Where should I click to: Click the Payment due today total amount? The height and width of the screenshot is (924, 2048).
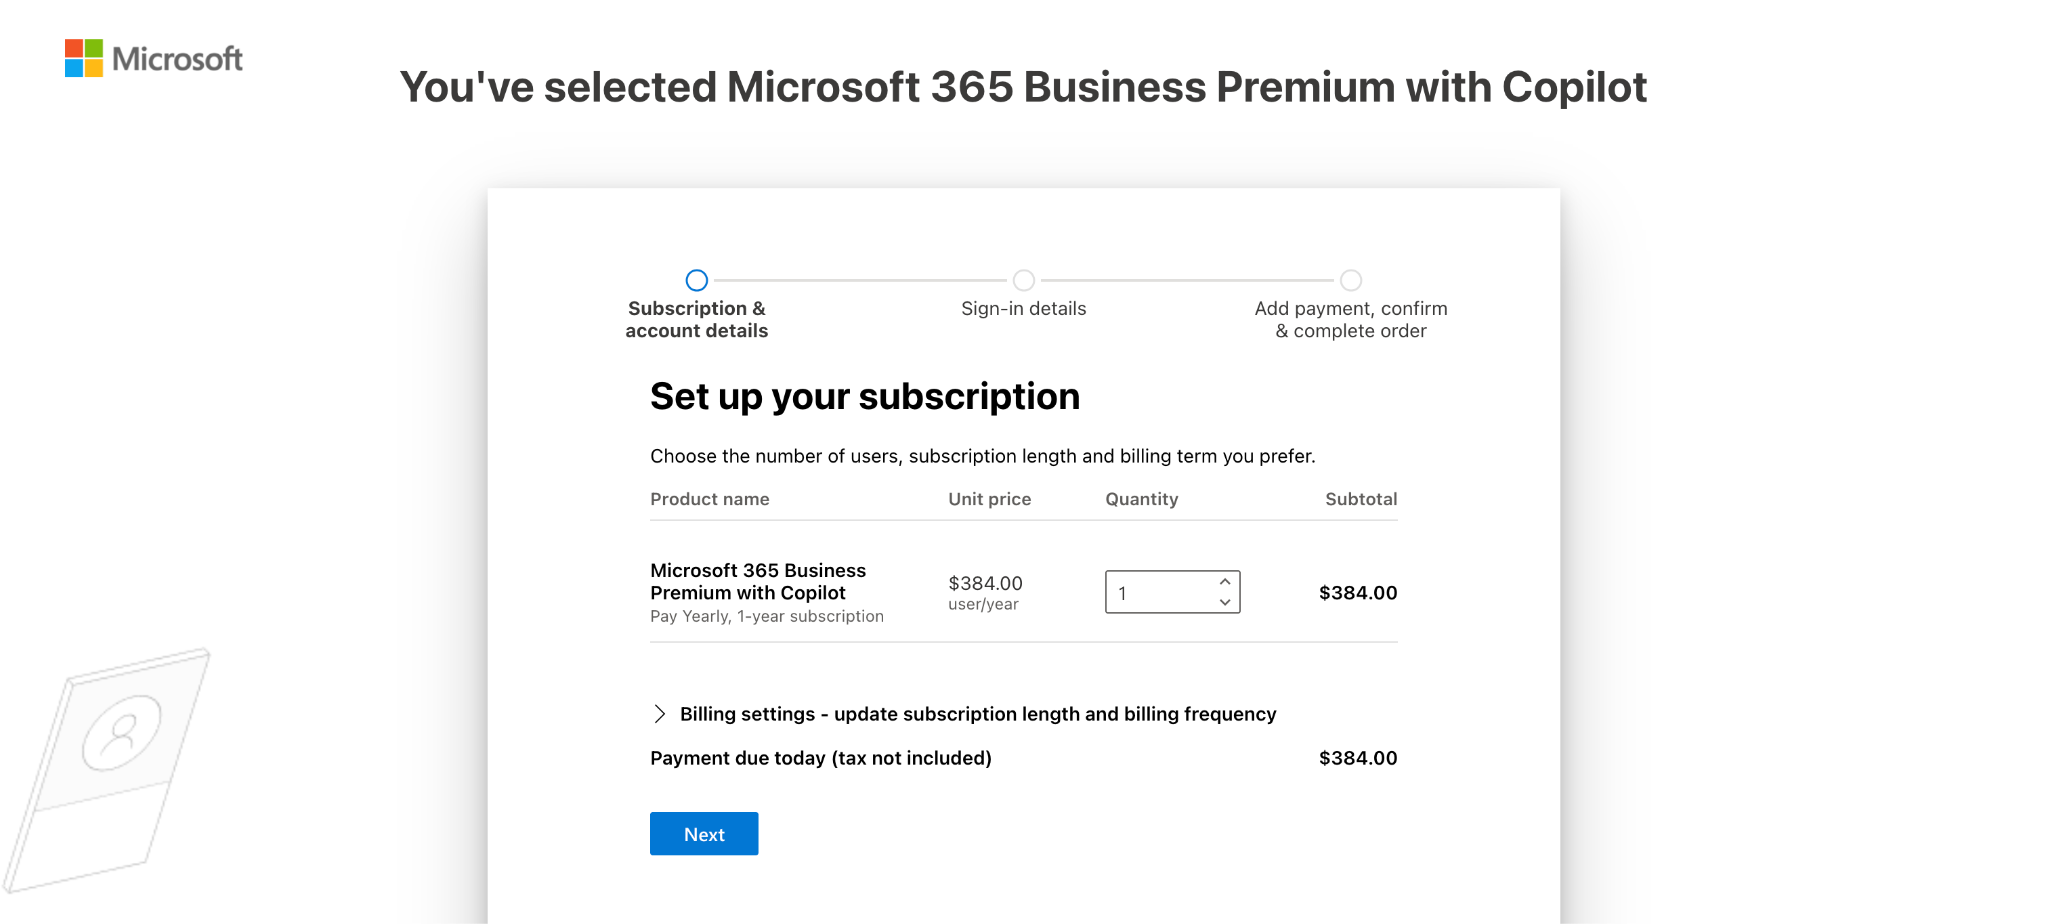[x=1358, y=758]
